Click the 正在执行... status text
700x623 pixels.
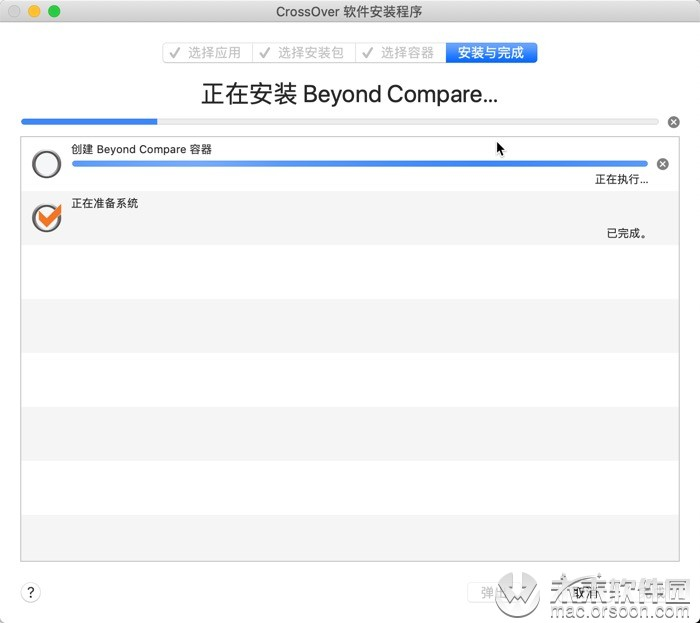pyautogui.click(x=621, y=179)
